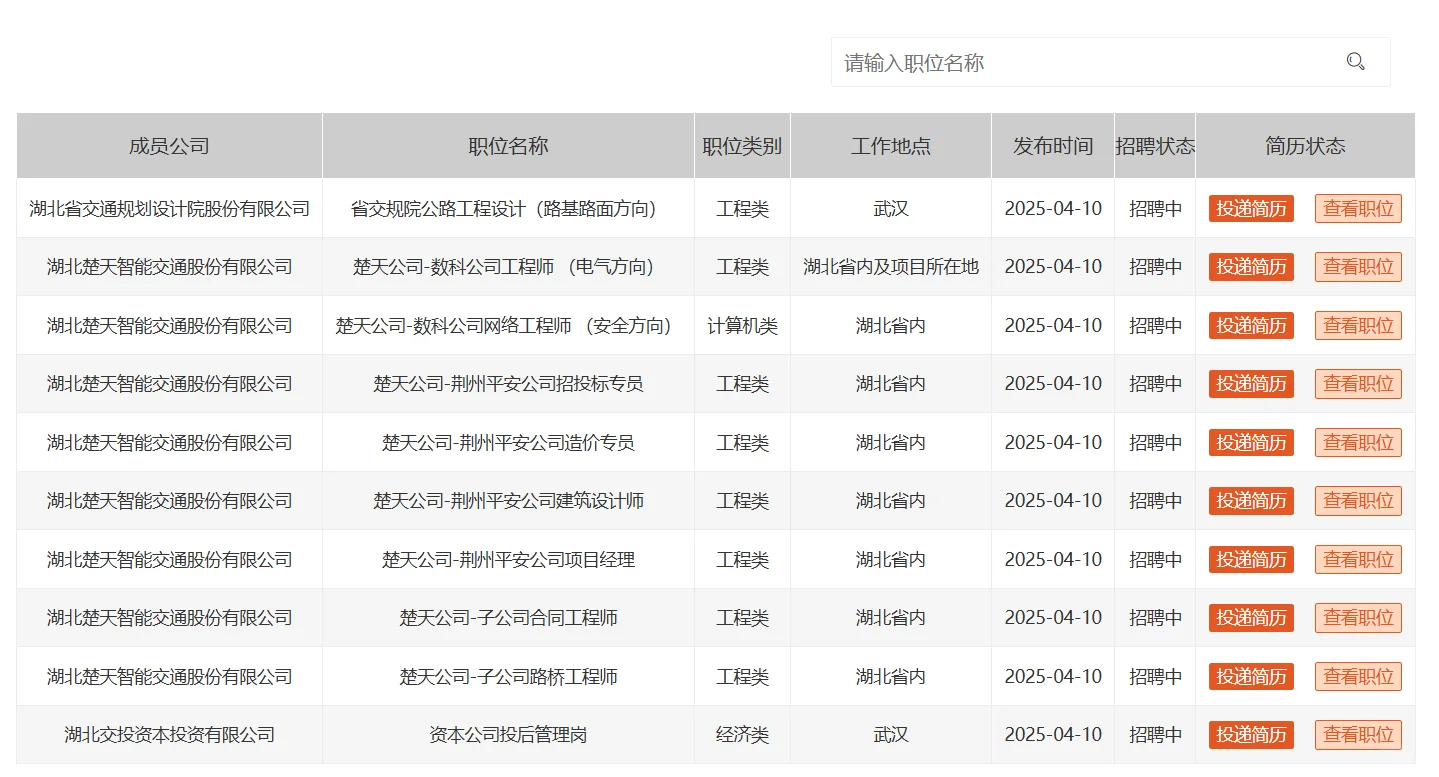The image size is (1439, 777).
Task: Click location 湖北省内及项目所在地
Action: click(891, 267)
